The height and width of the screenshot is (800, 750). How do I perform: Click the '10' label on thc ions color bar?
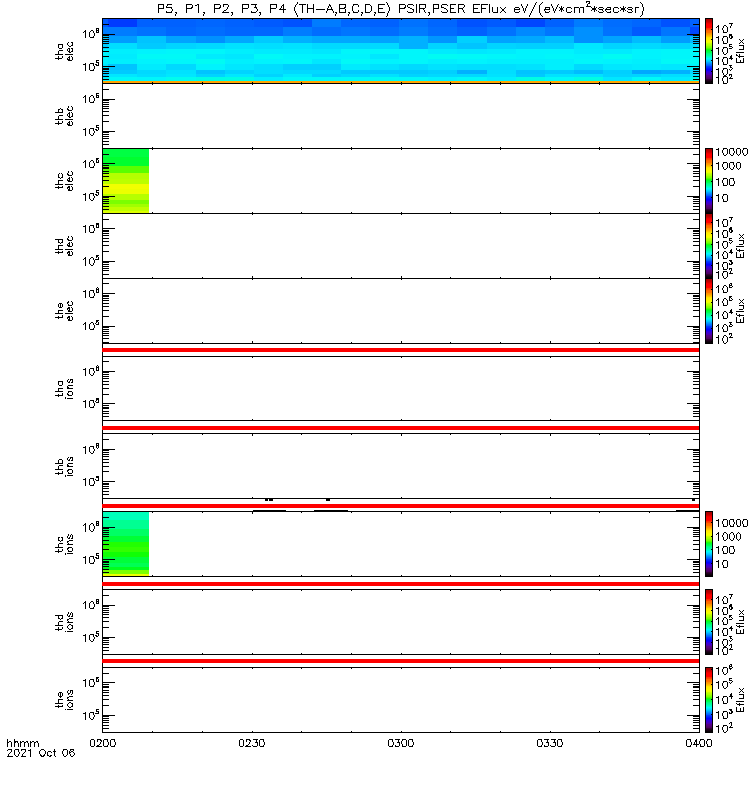tap(722, 564)
